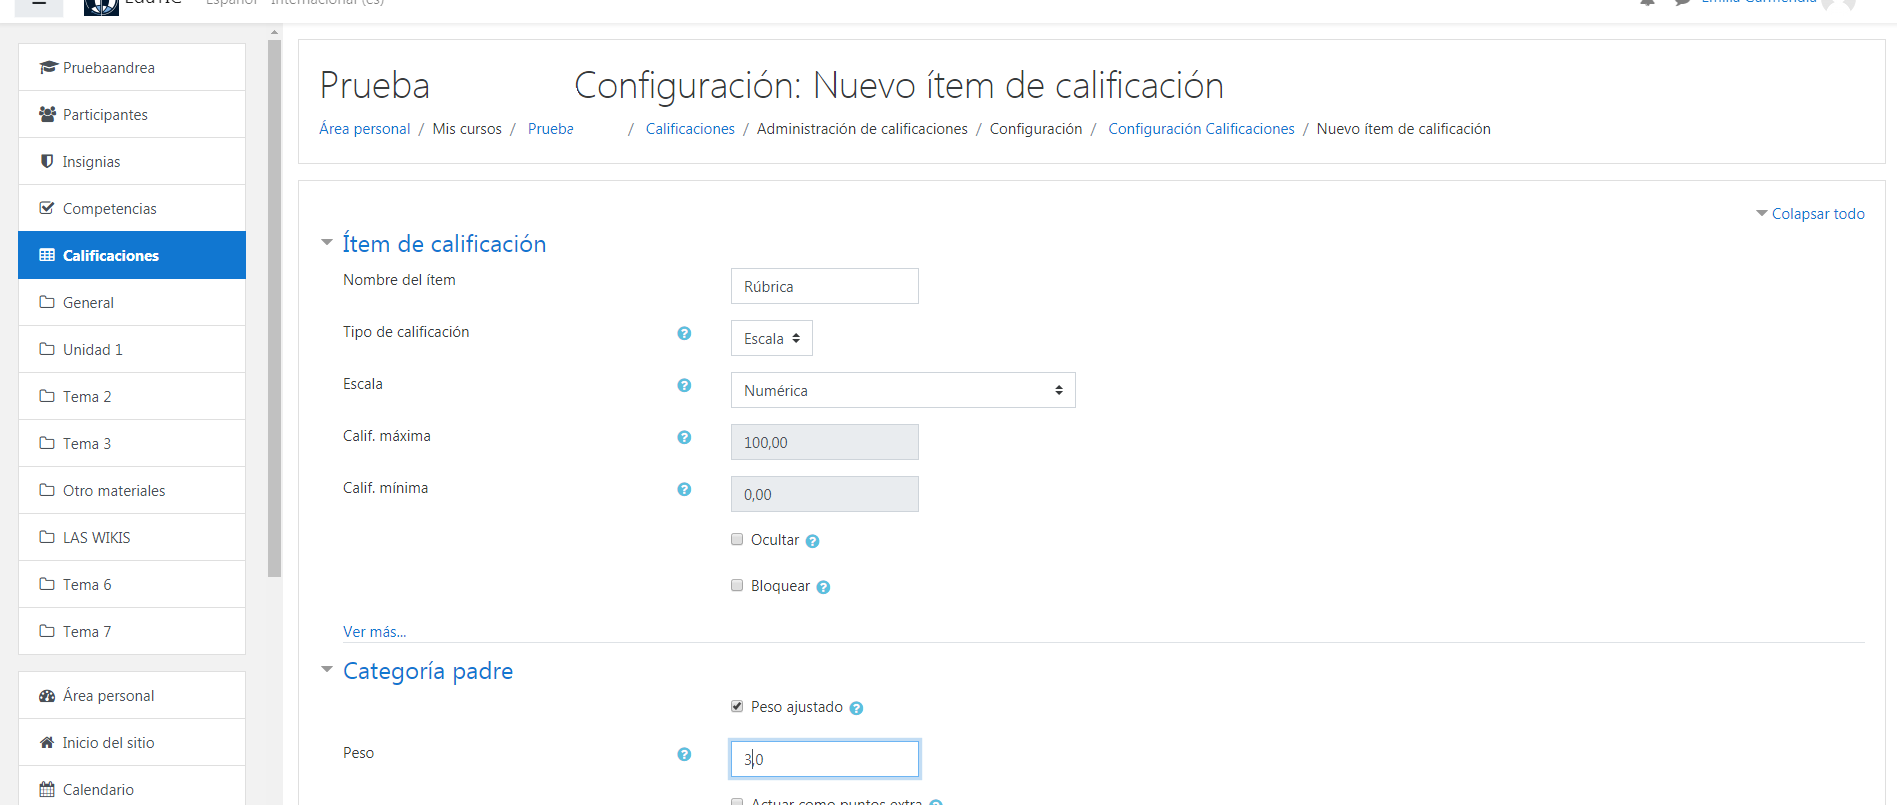Click the Calif. mínima field
Viewport: 1897px width, 805px height.
(x=825, y=494)
